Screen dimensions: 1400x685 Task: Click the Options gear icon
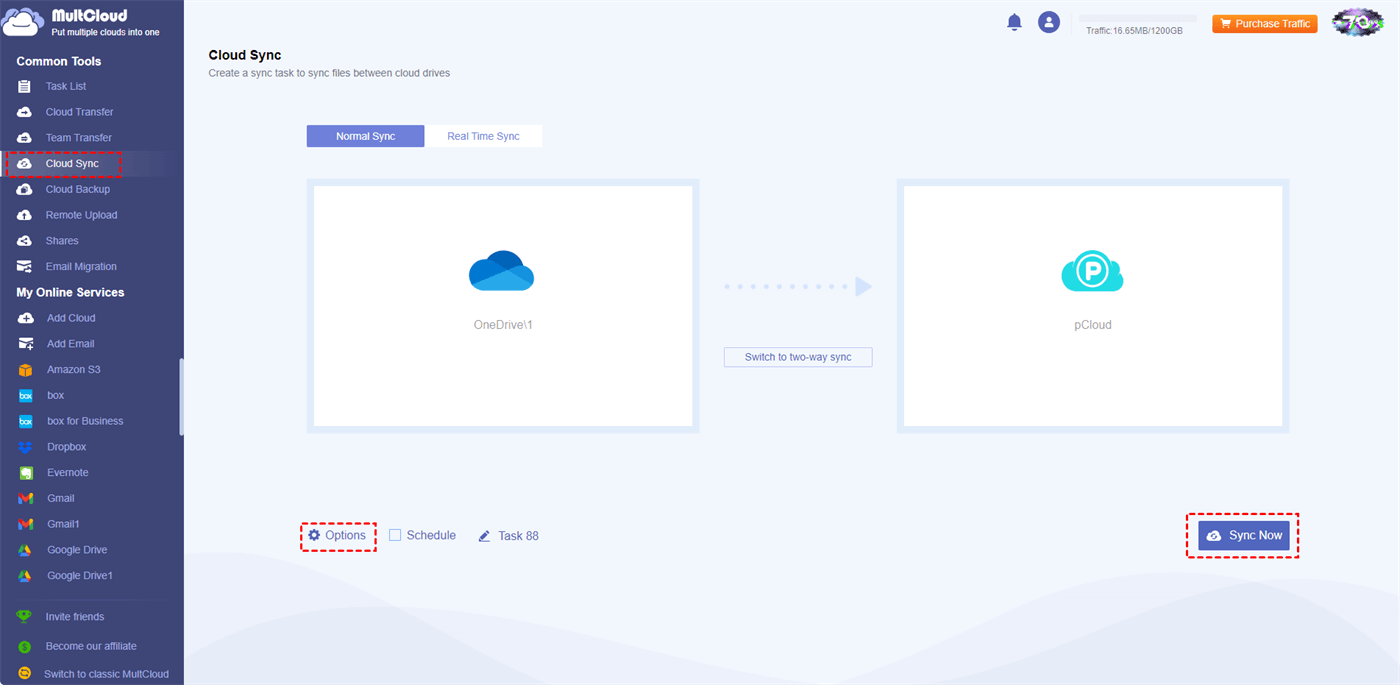(x=314, y=536)
